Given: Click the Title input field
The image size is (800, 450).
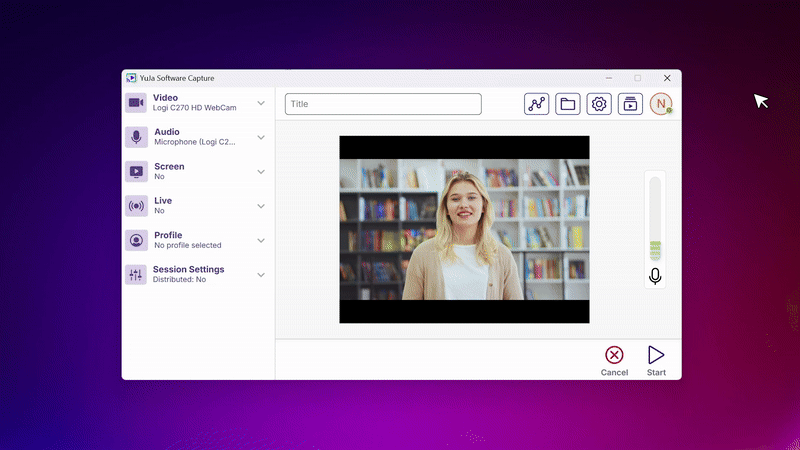Looking at the screenshot, I should pos(383,104).
